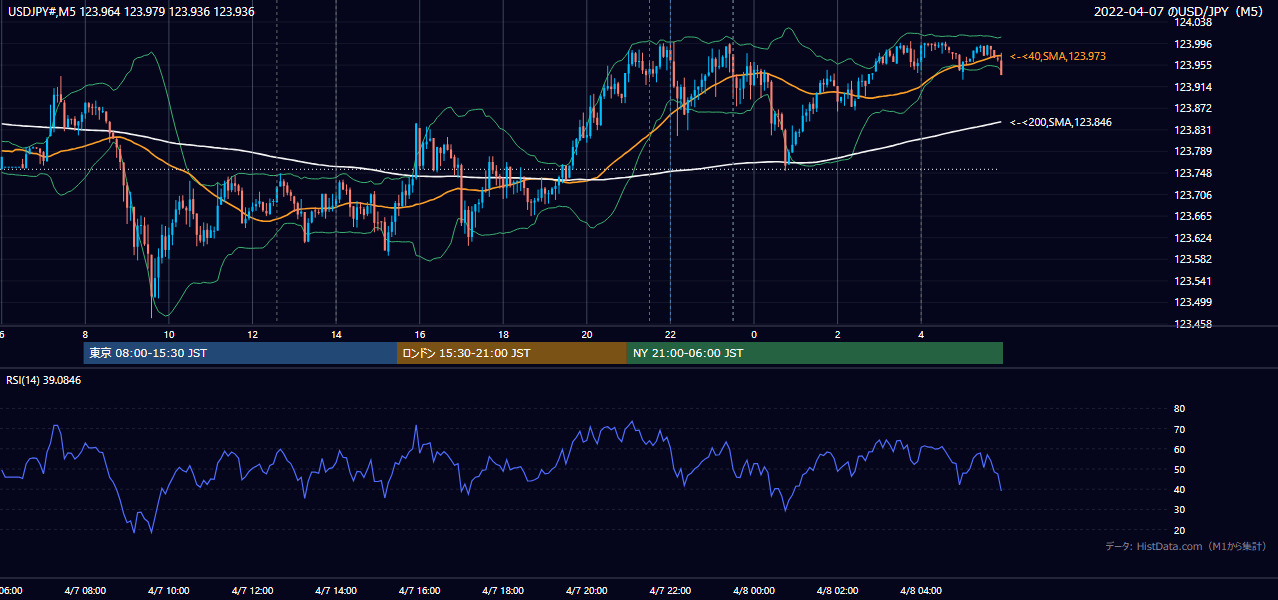The width and height of the screenshot is (1278, 600).
Task: Click bottom time label 4/7 18:00
Action: point(503,591)
